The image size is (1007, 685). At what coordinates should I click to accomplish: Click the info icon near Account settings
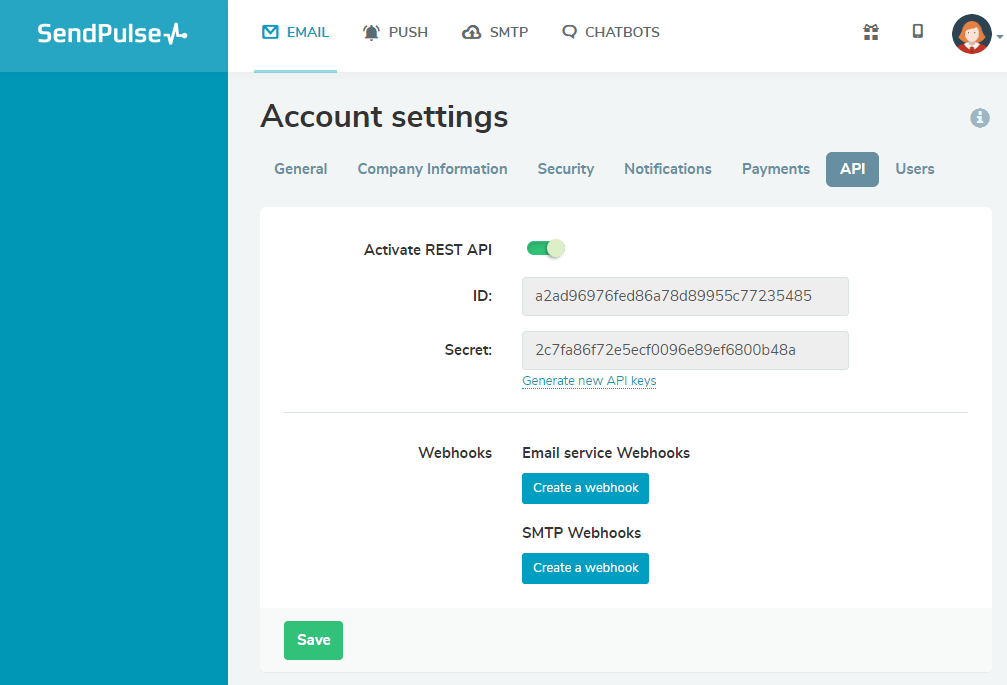[980, 118]
